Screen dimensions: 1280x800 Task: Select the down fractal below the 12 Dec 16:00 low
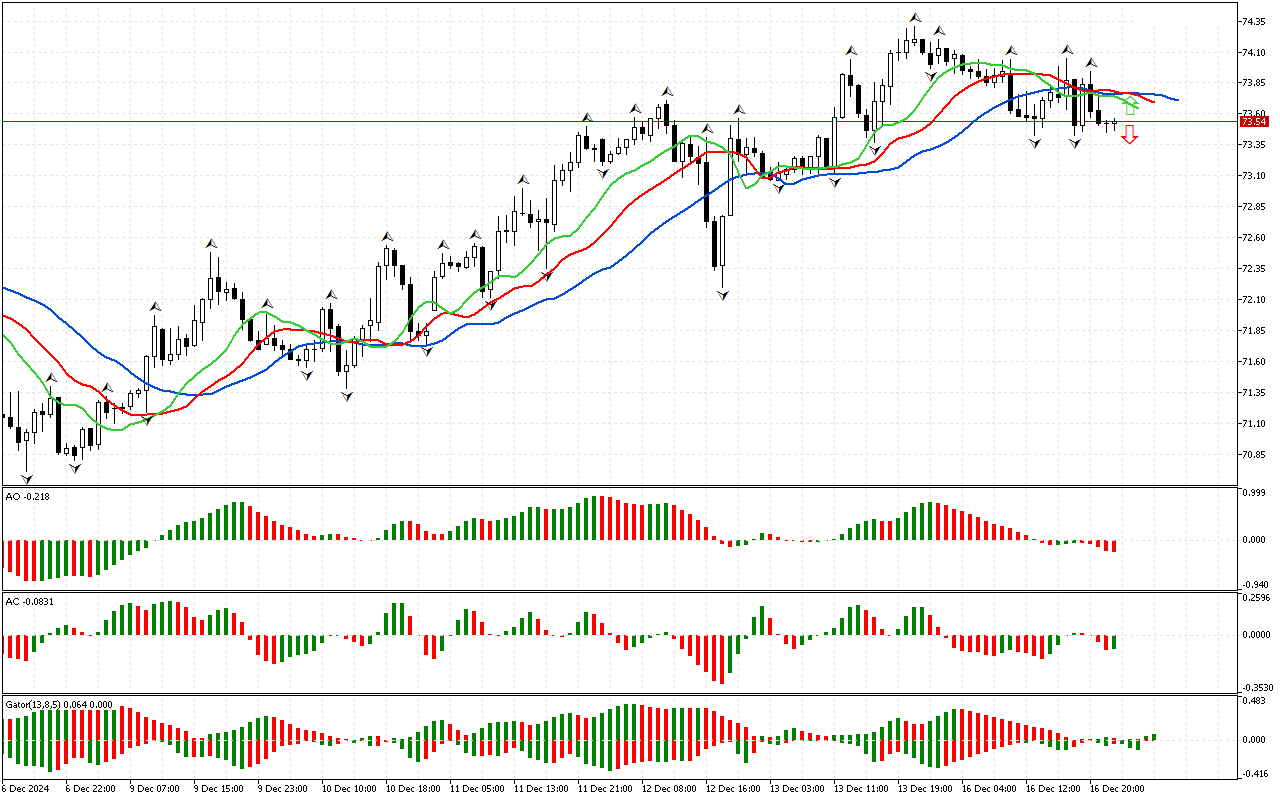(x=722, y=295)
